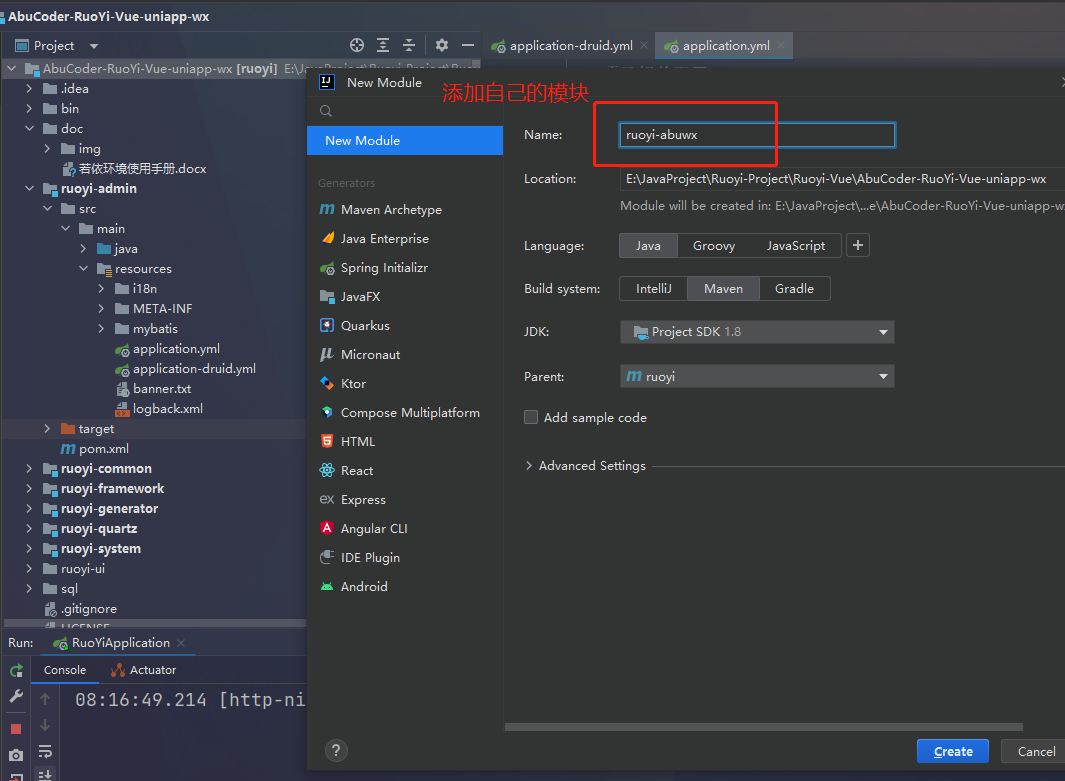1065x781 pixels.
Task: Hide the Project tool window with minus icon
Action: pos(468,46)
